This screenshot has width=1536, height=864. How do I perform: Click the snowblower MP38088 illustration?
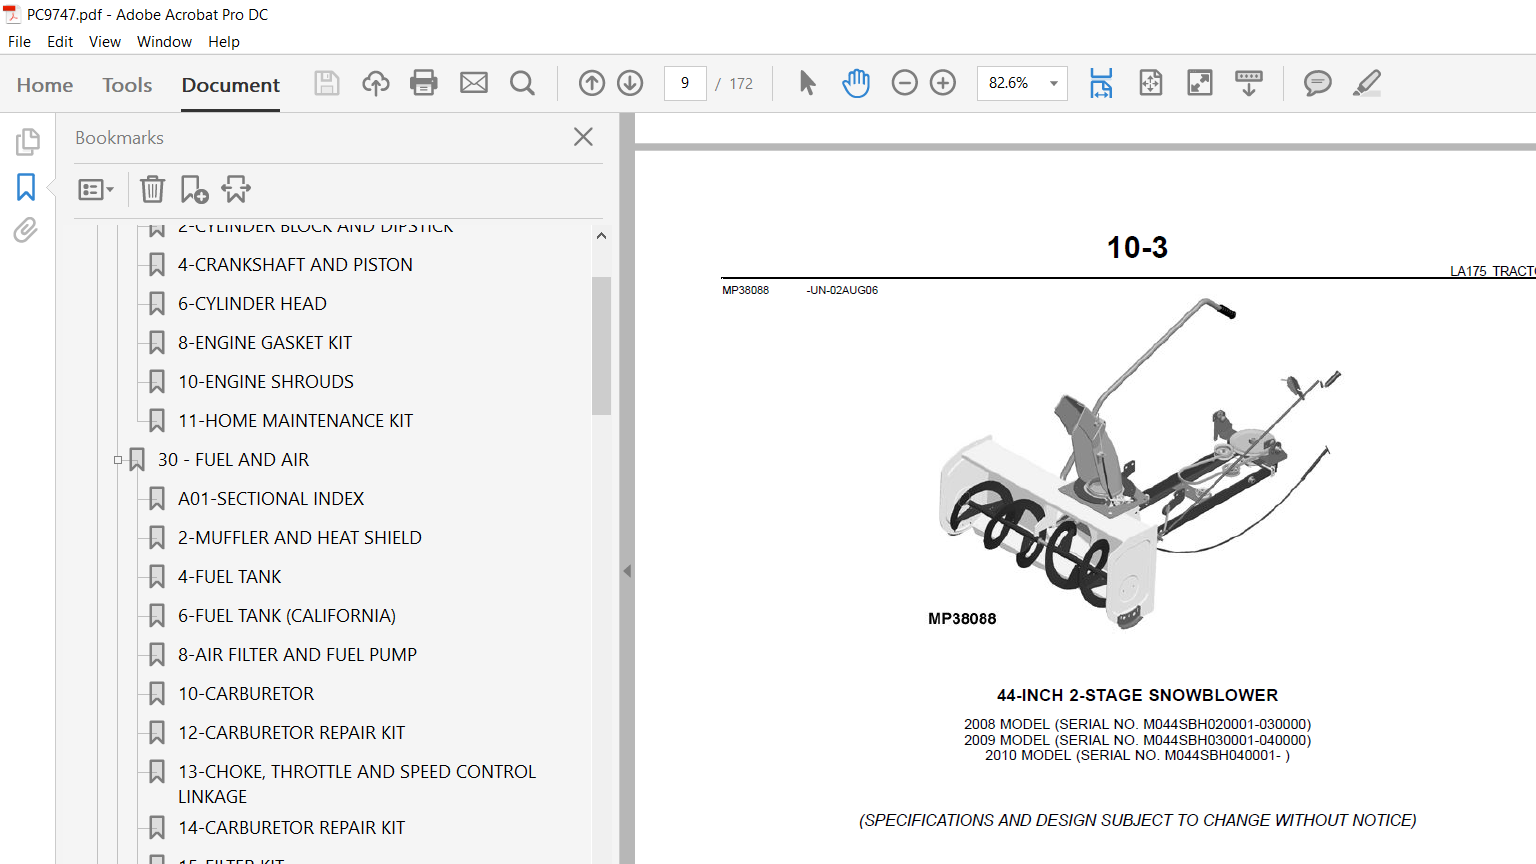coord(1138,463)
